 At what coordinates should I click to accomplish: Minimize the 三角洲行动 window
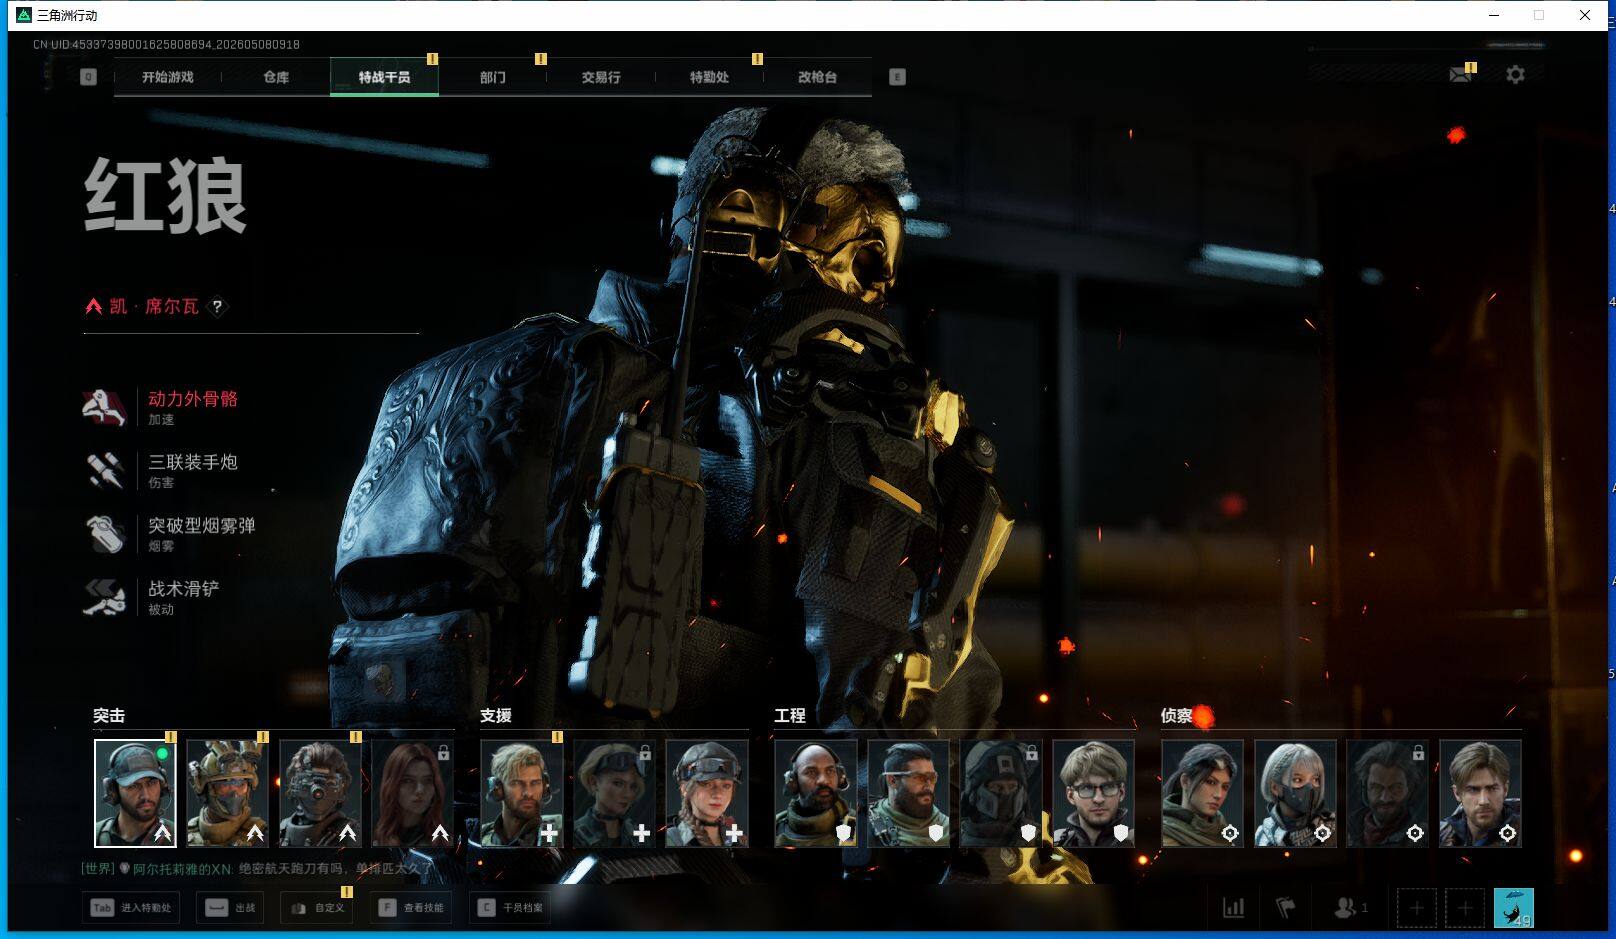[x=1494, y=15]
